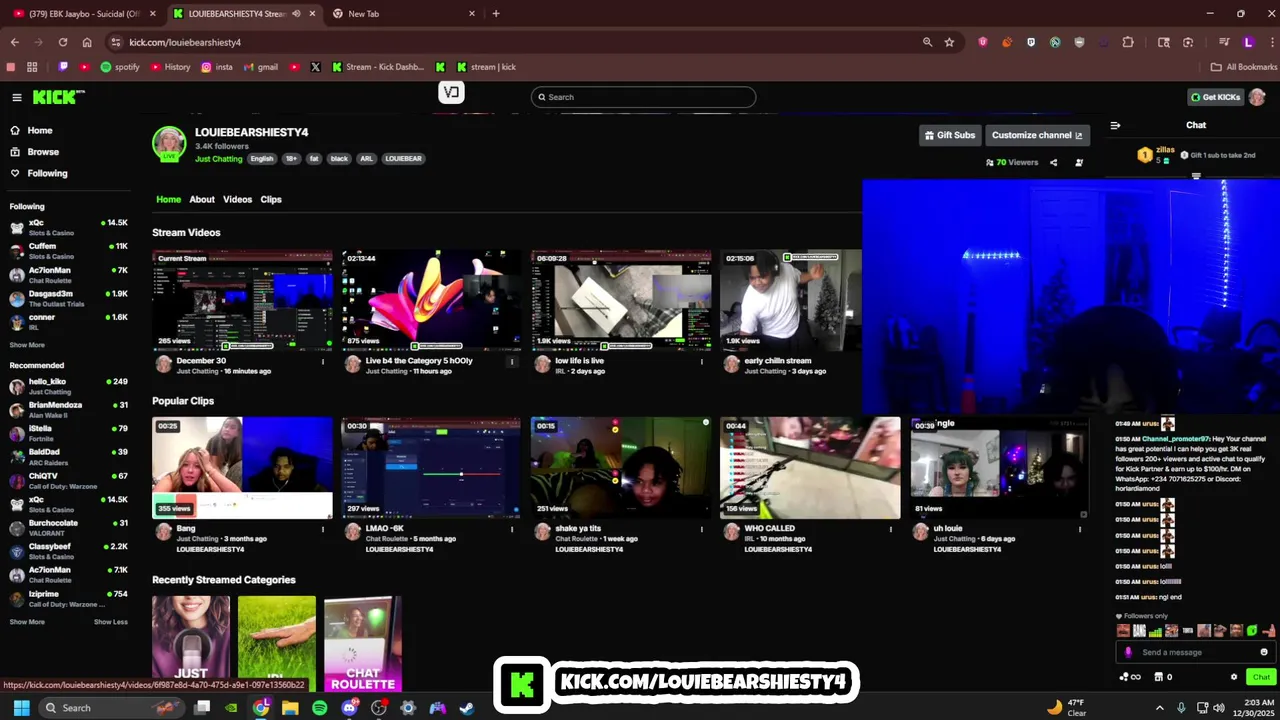
Task: Open OBS Studio from the taskbar
Action: tap(379, 708)
